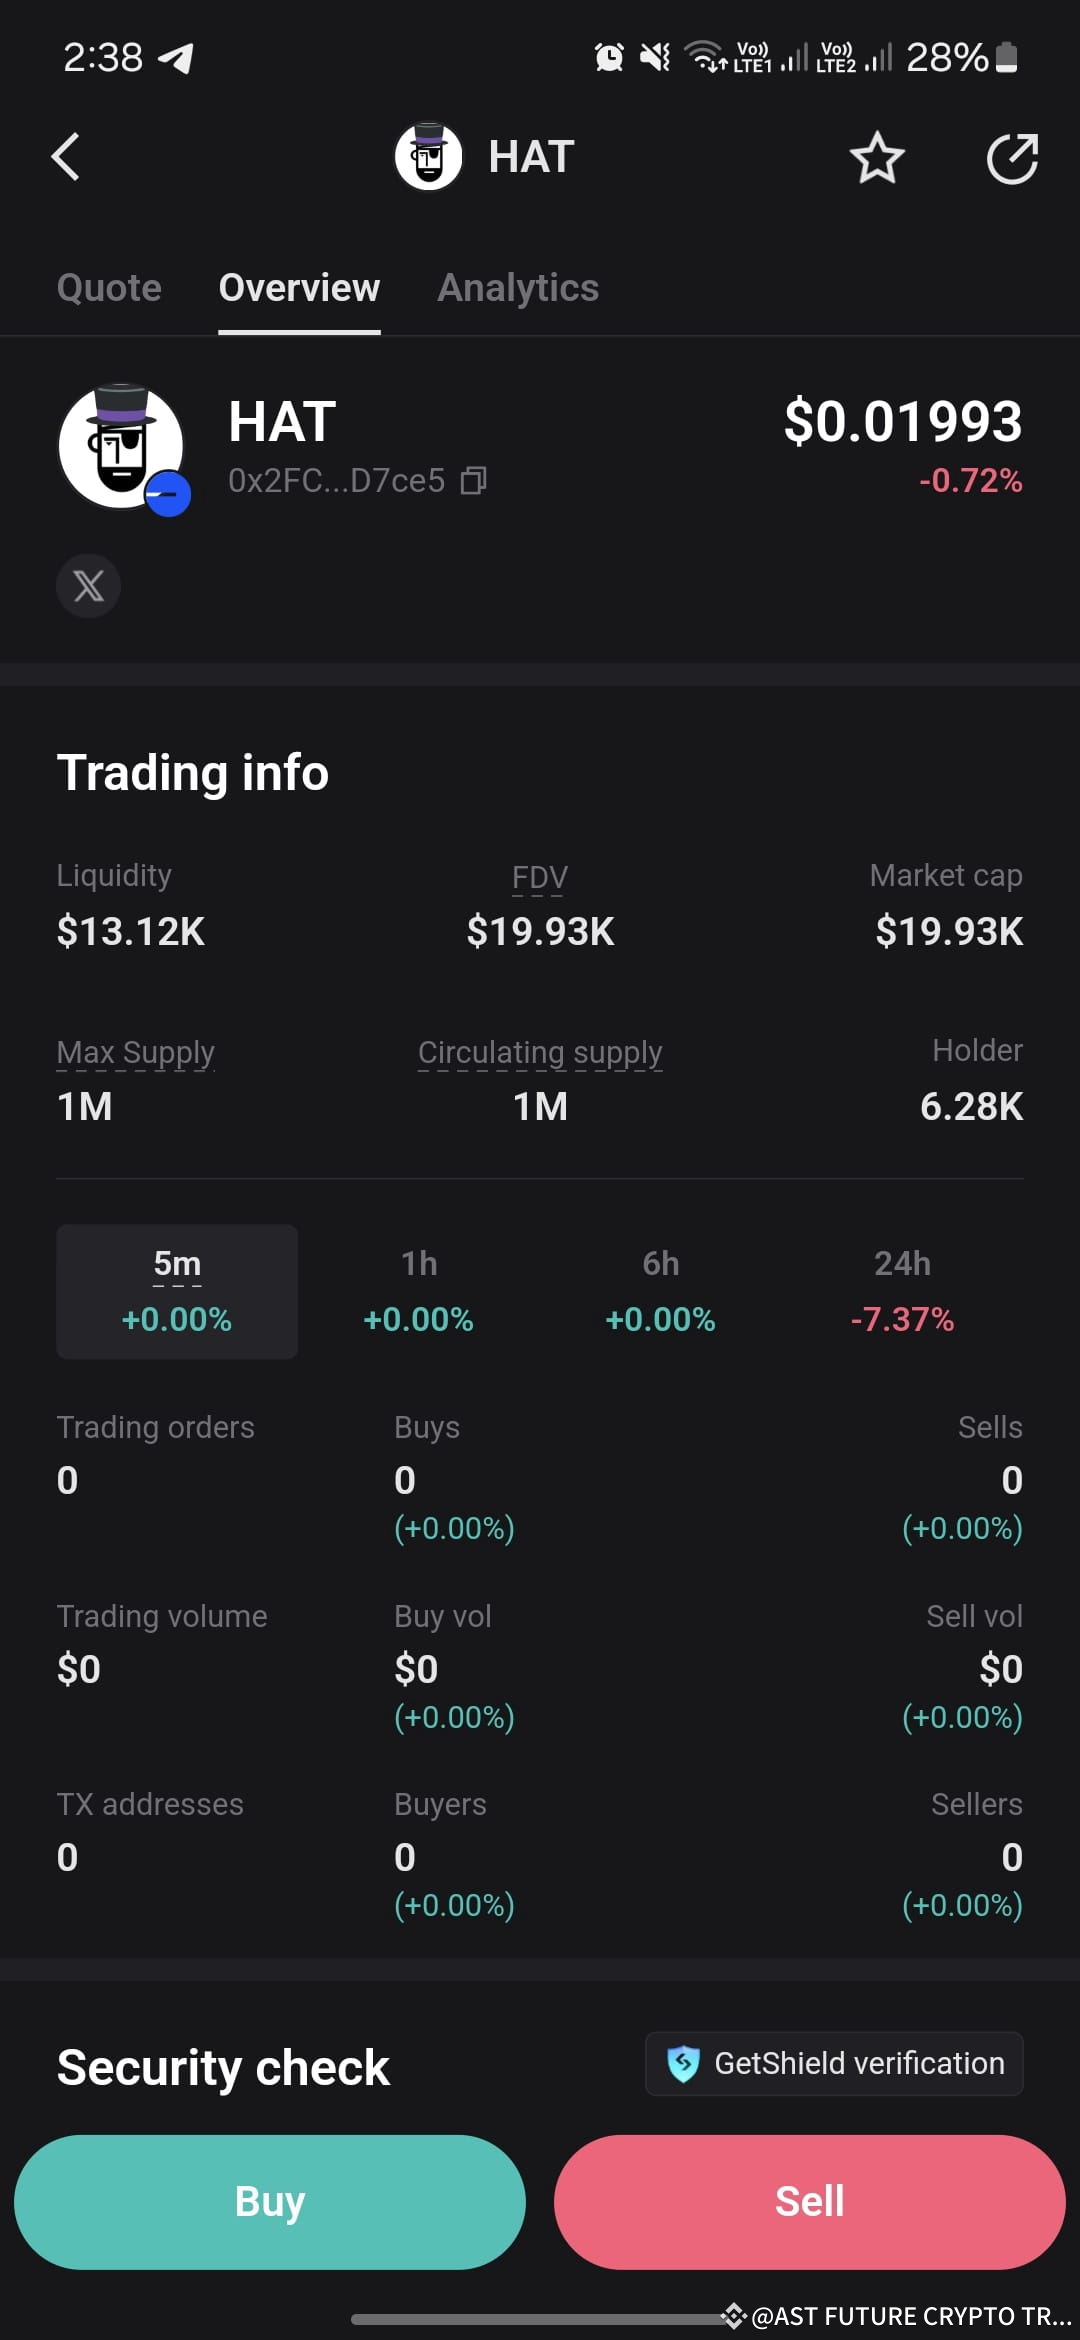Screen dimensions: 1080x2340
Task: Open the Analytics tab
Action: 517,288
